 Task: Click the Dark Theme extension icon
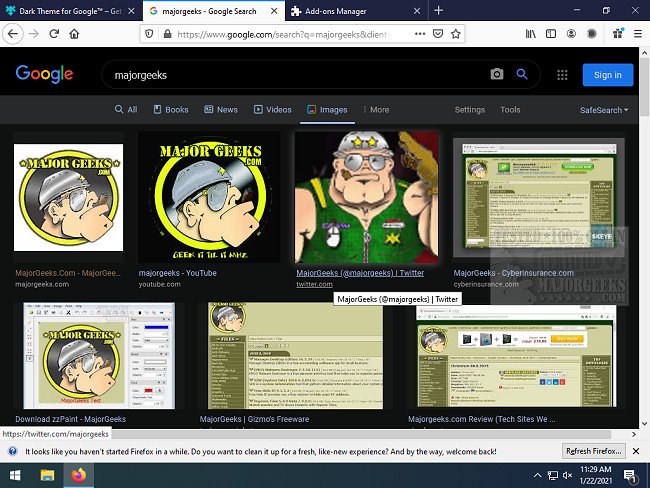tap(592, 34)
